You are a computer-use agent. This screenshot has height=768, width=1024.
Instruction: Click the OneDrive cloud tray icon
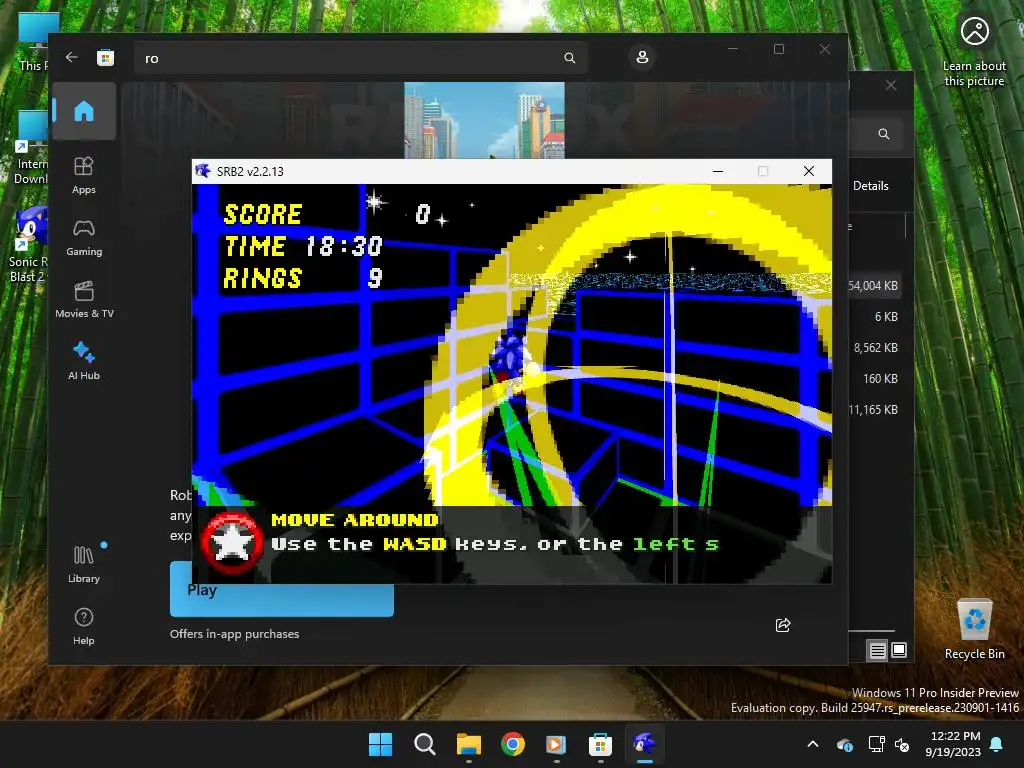tap(845, 744)
